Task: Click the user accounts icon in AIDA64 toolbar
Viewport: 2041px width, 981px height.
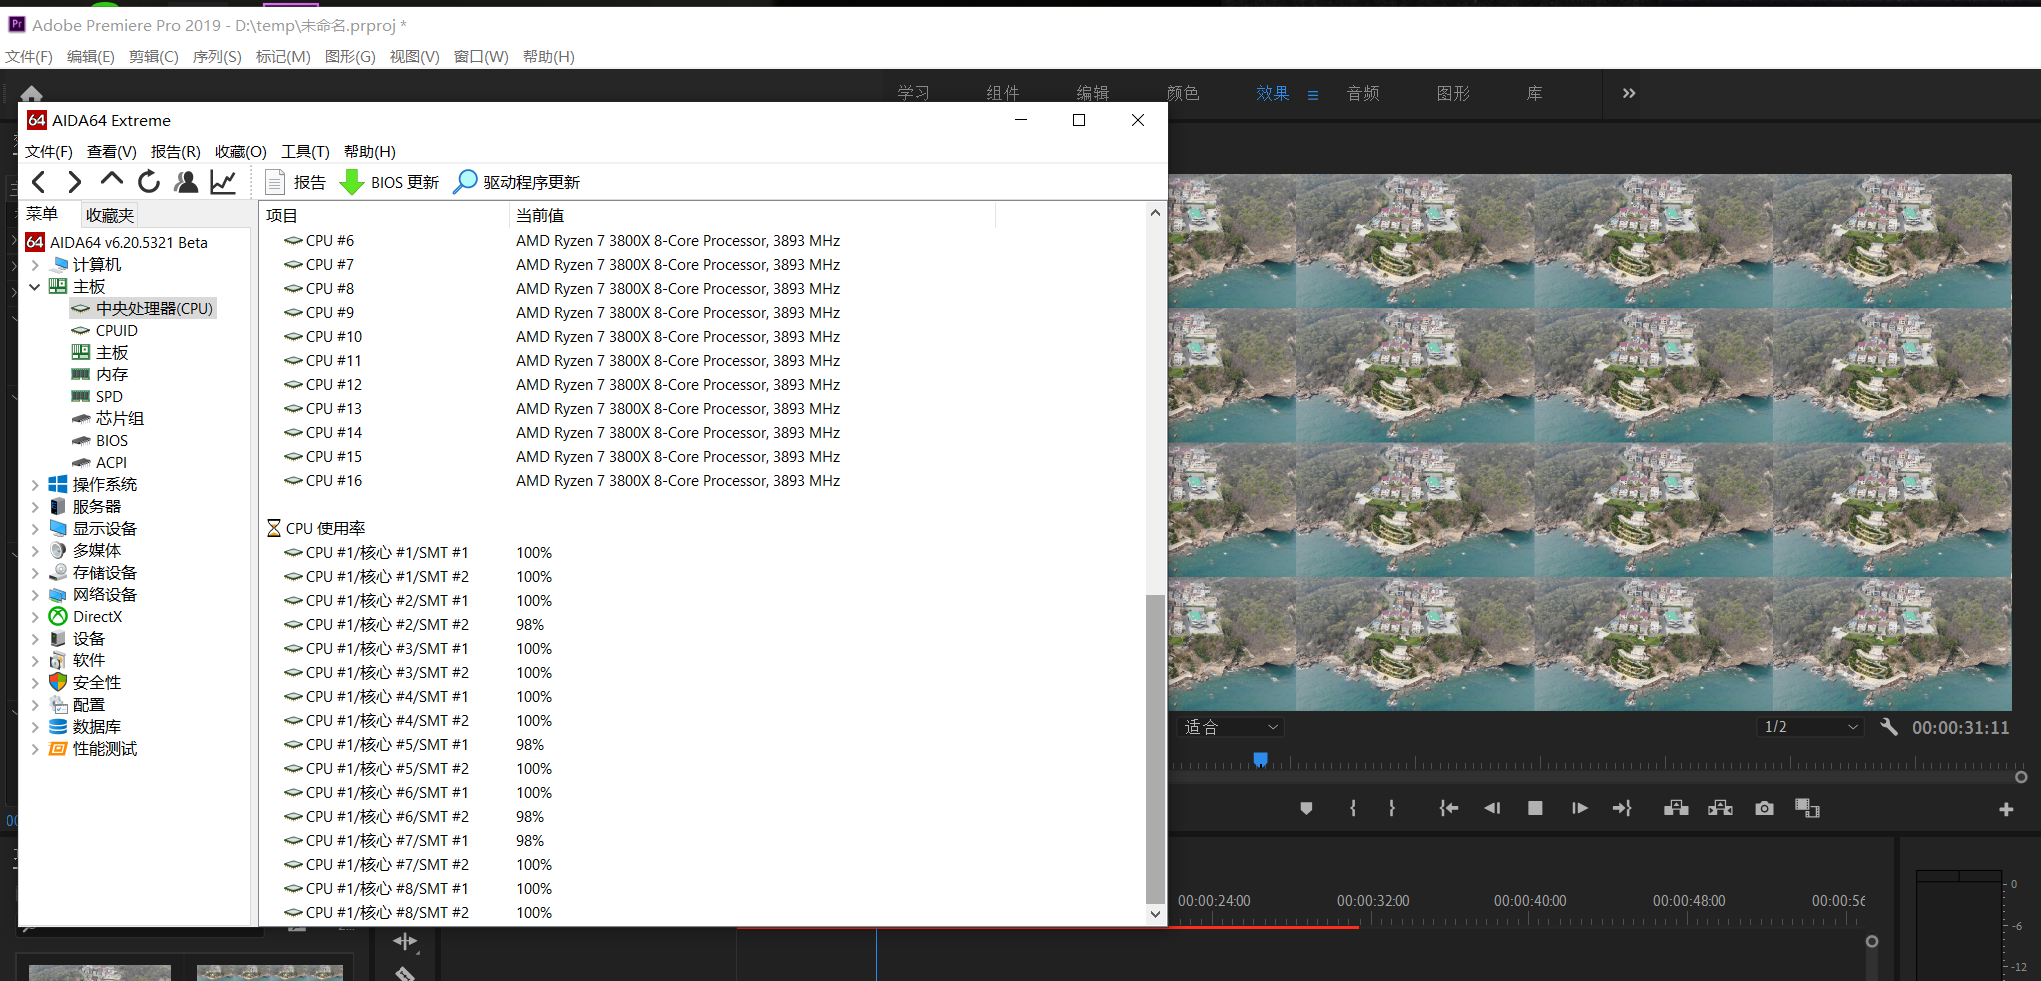Action: tap(186, 182)
